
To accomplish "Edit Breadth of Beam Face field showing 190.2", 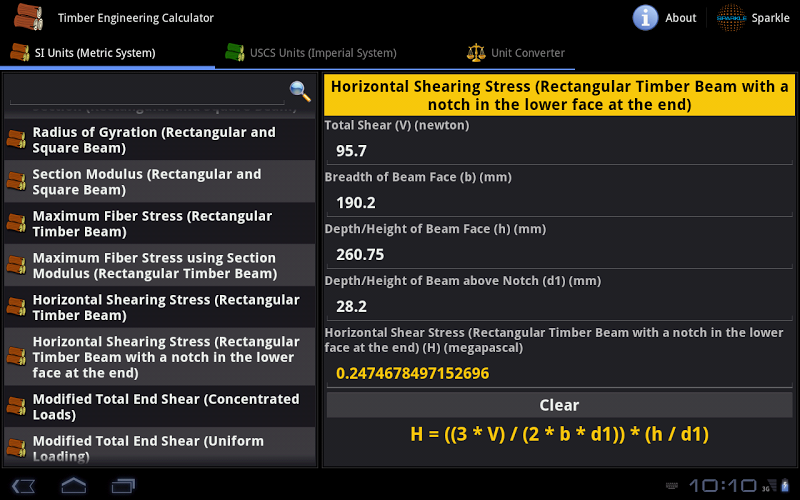I will [x=559, y=203].
